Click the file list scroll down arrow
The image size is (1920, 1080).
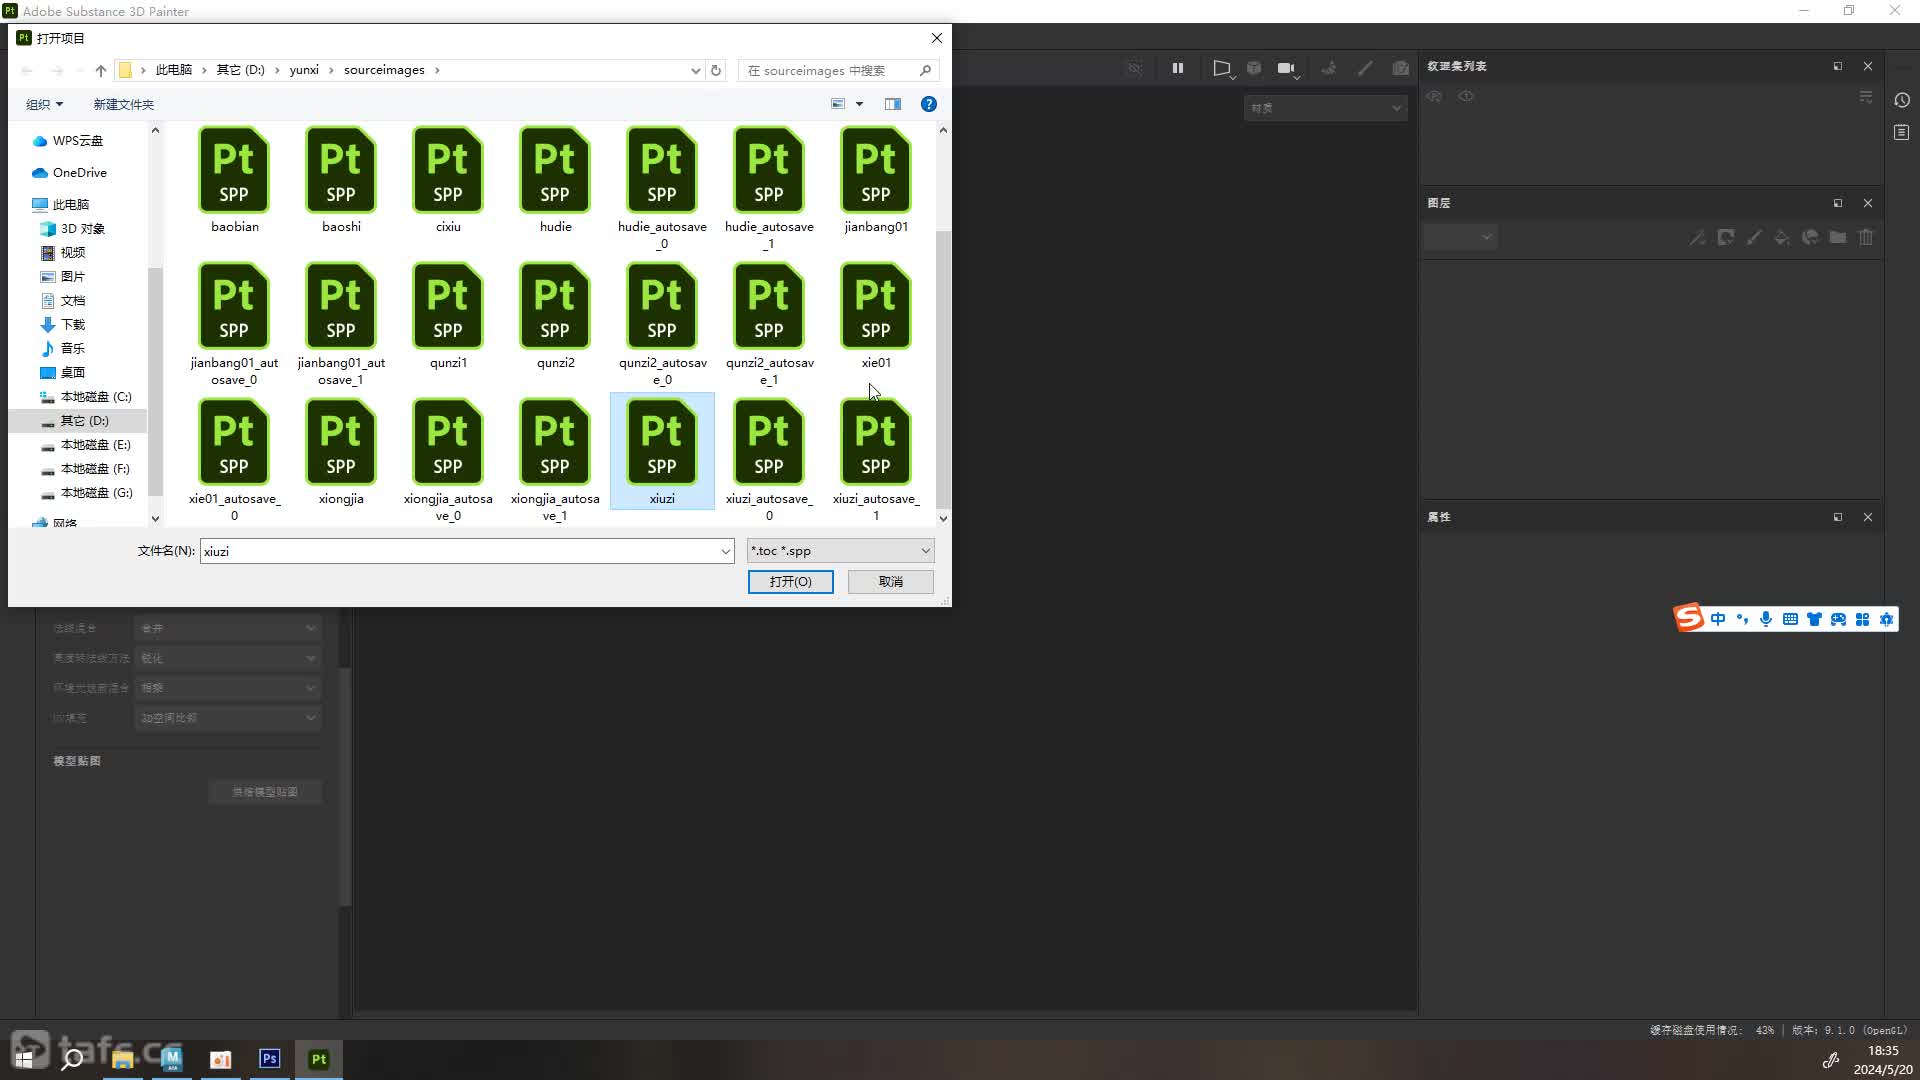(943, 518)
